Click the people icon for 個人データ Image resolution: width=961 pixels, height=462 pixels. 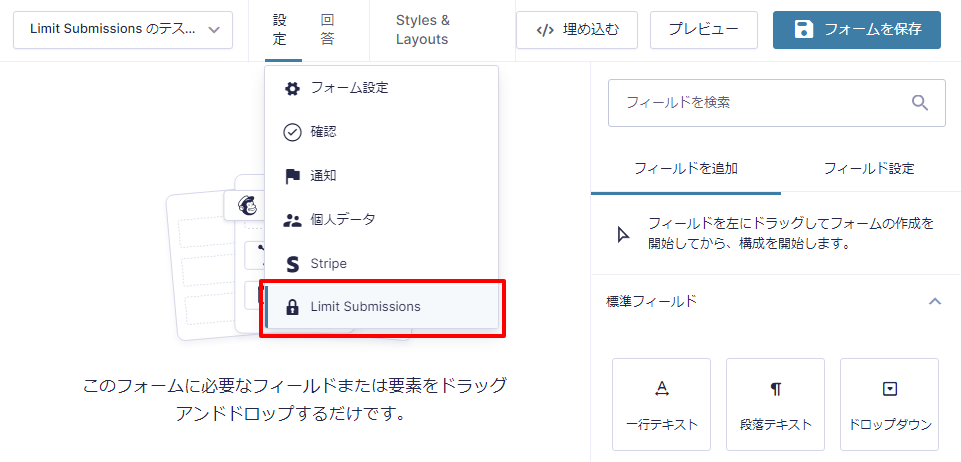click(292, 220)
